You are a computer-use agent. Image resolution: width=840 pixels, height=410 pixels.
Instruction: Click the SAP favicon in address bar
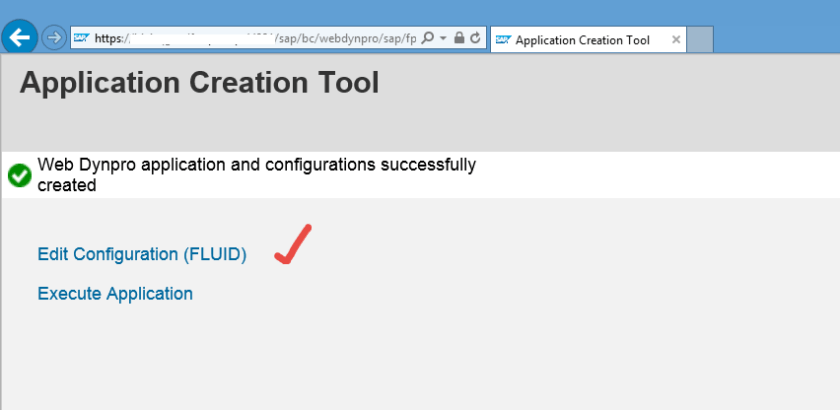[x=81, y=38]
